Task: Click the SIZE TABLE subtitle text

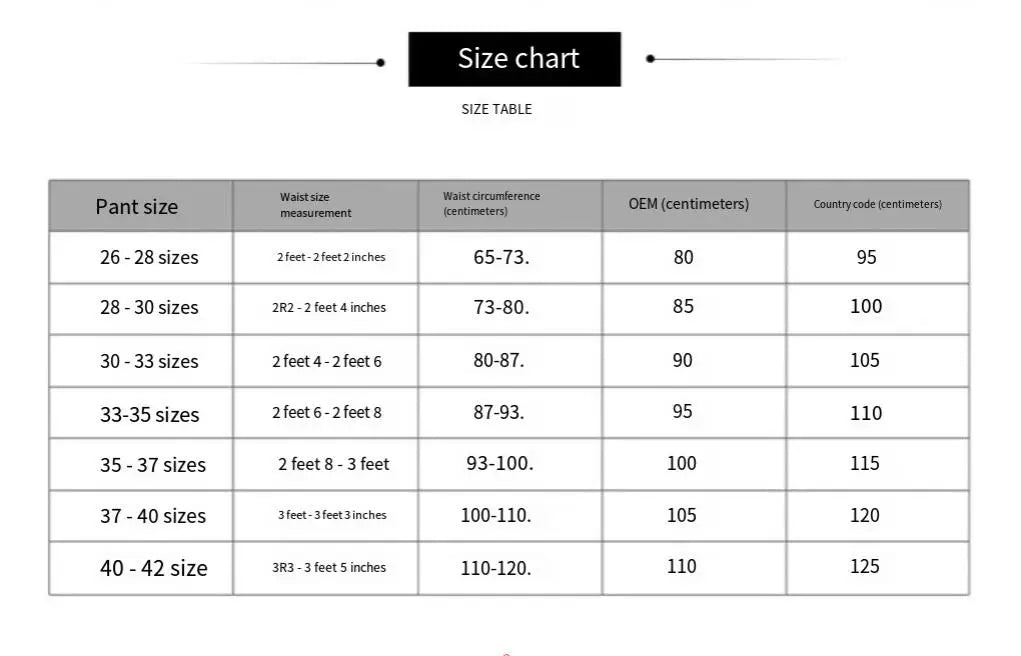Action: coord(496,109)
